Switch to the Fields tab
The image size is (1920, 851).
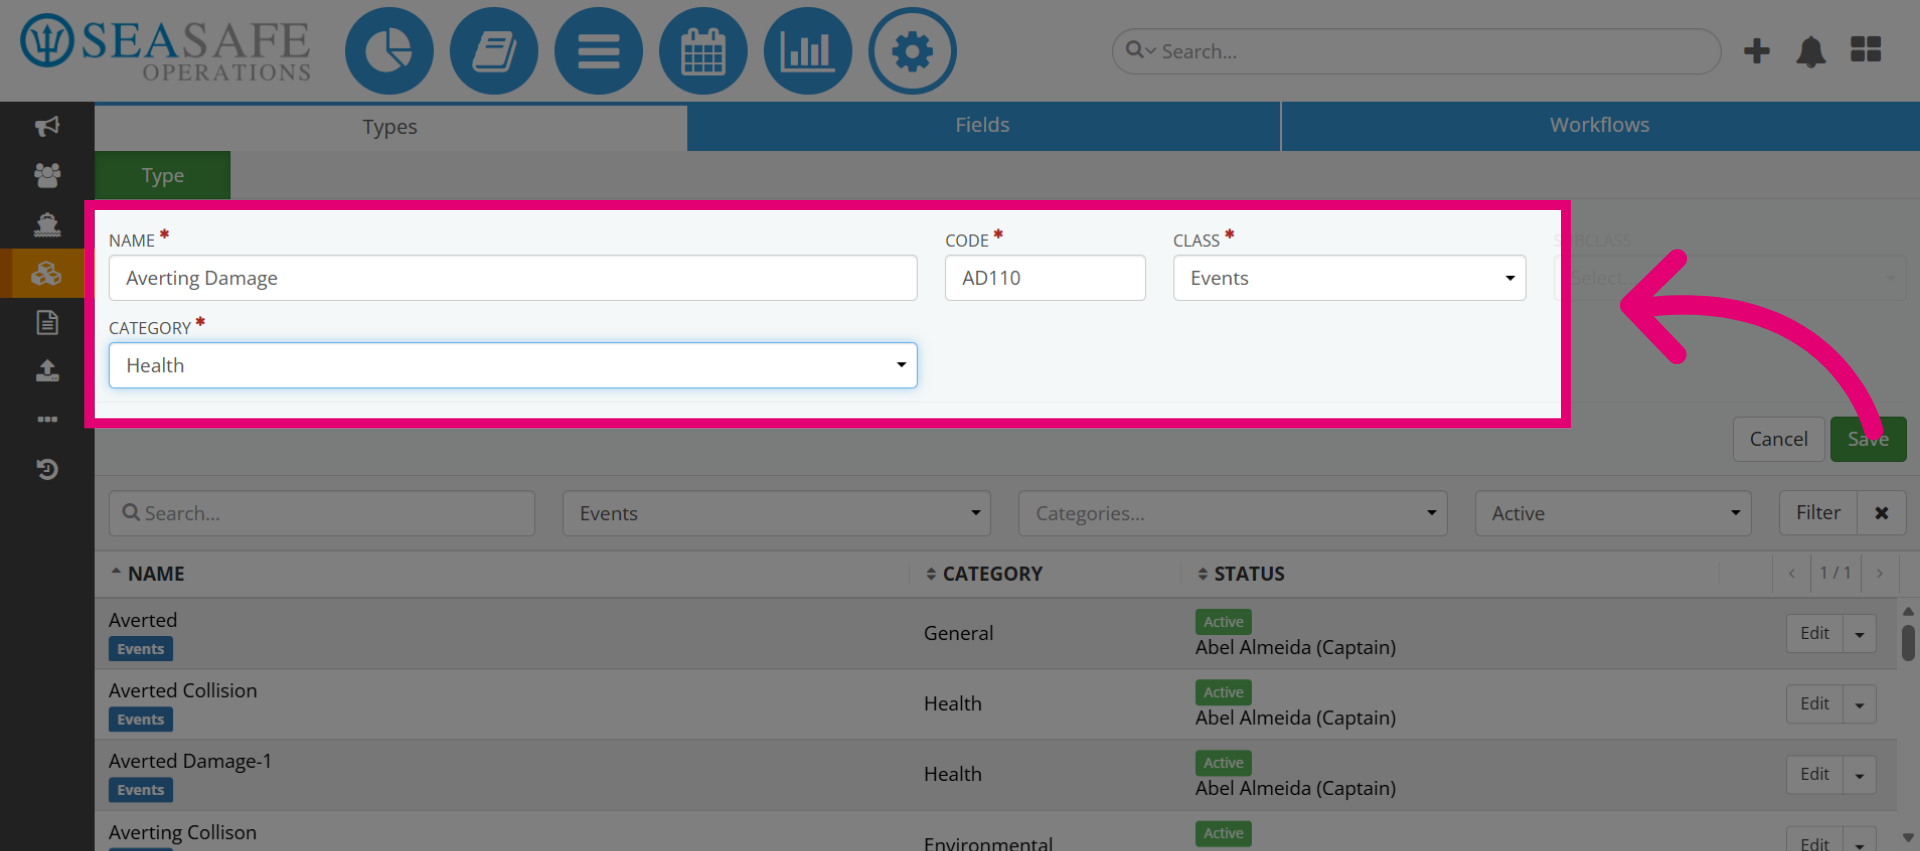click(x=983, y=125)
